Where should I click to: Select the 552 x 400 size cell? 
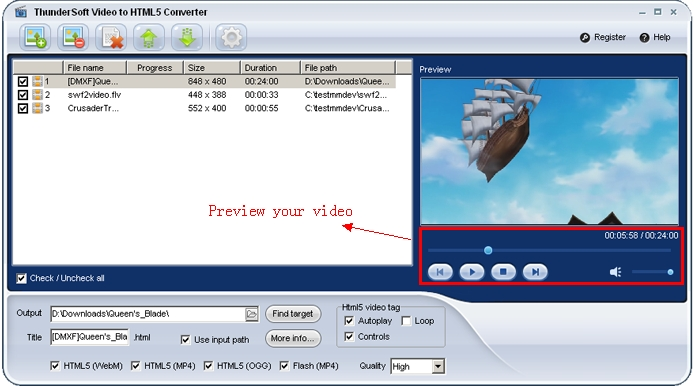(x=207, y=108)
